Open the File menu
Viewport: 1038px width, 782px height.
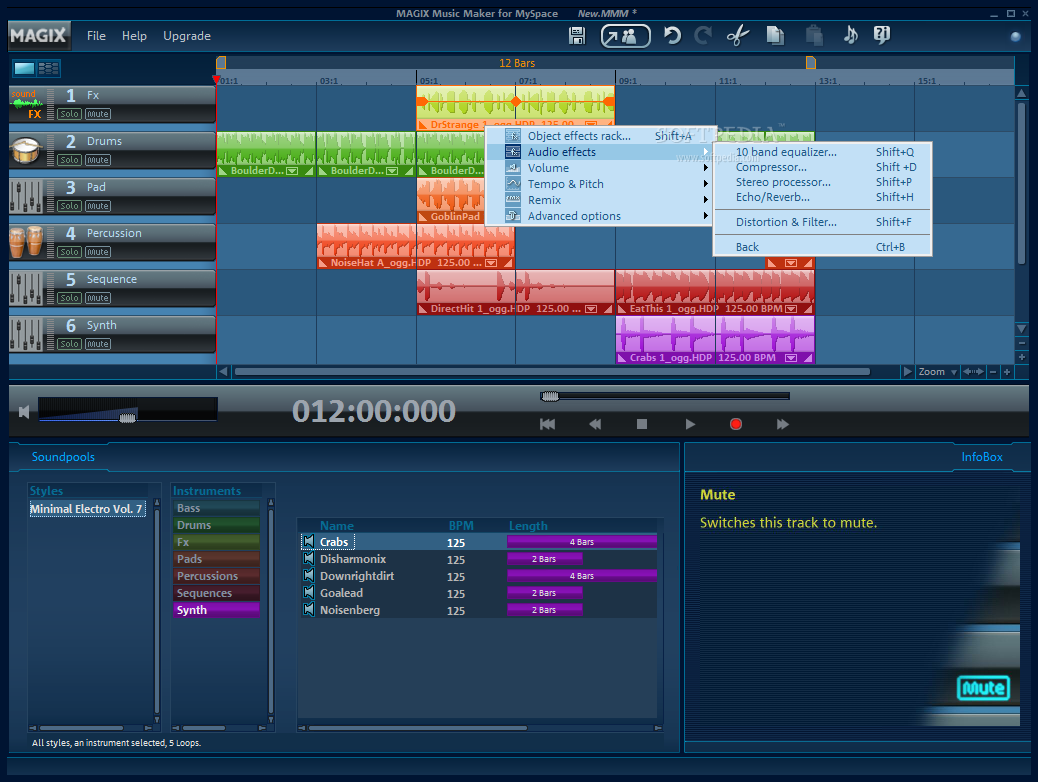point(96,36)
